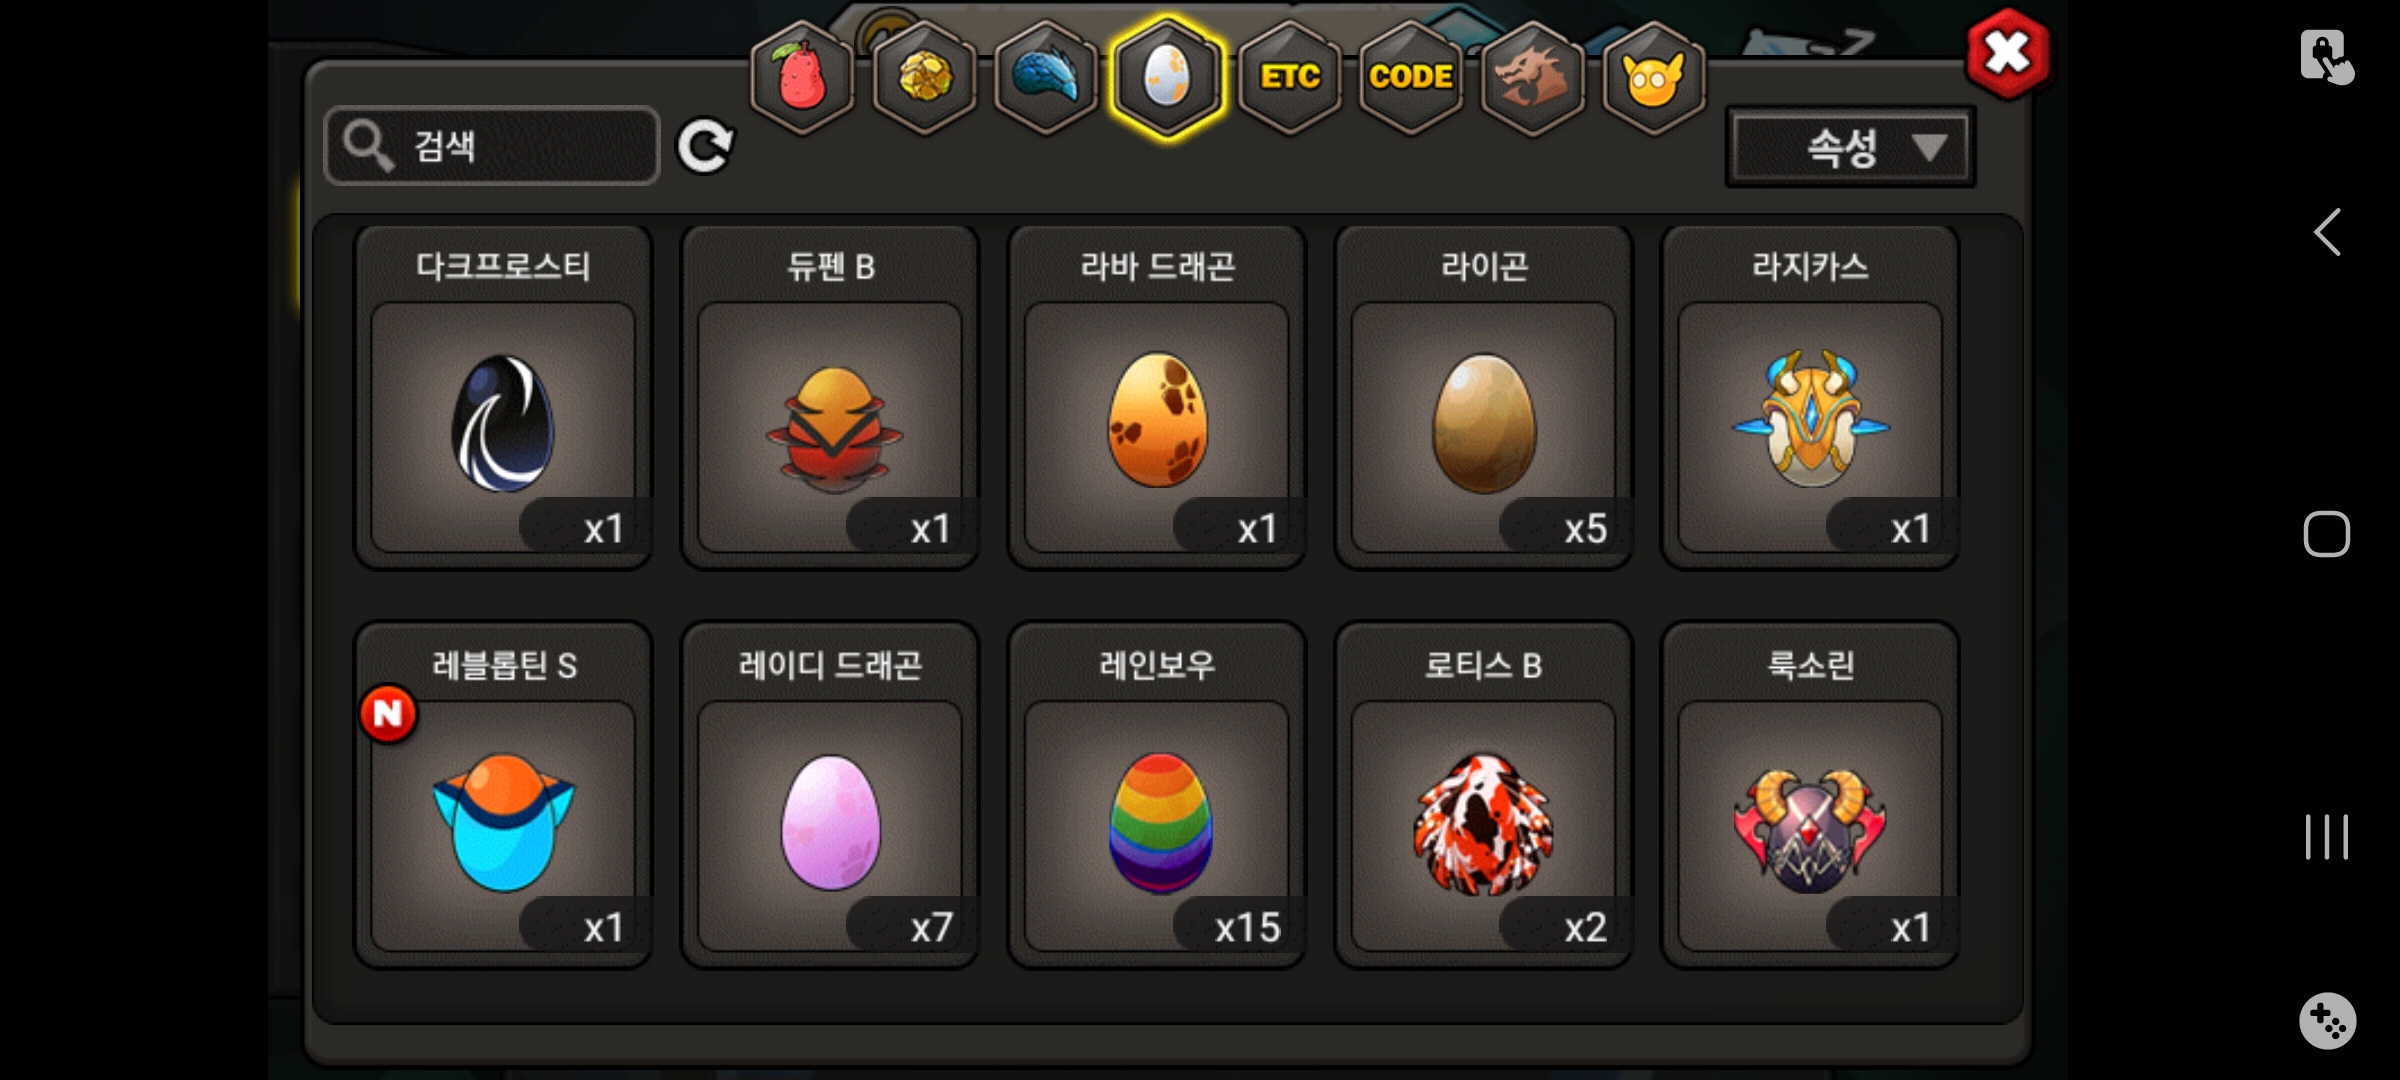
Task: Choose the 레인보우 rainbow egg
Action: pyautogui.click(x=1157, y=795)
